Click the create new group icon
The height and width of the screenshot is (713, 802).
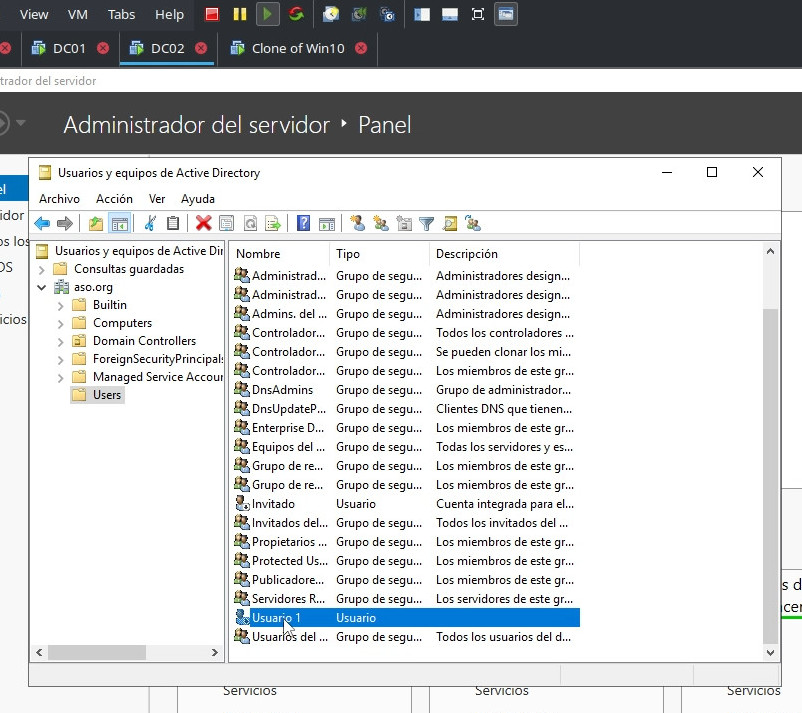coord(380,224)
